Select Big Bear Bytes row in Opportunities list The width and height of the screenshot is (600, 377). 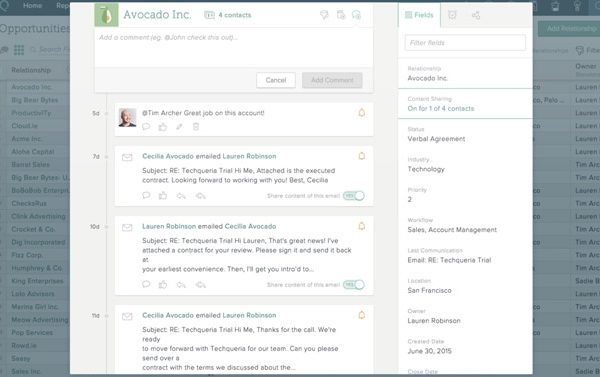(34, 100)
